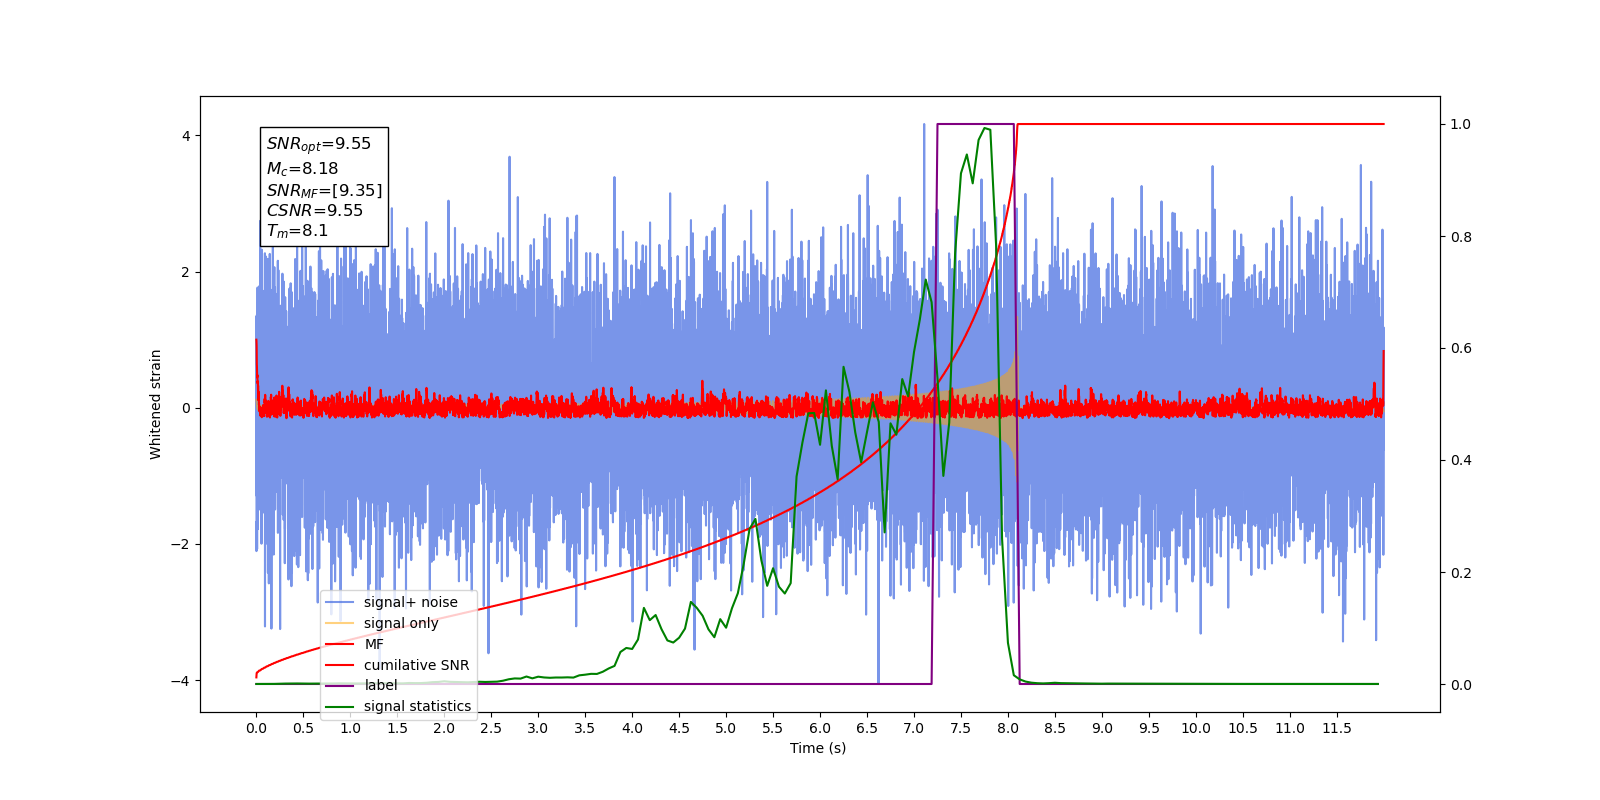Screen dimensions: 1600x800
Task: Click the −4 tick on the left strain axis
Action: (x=180, y=681)
